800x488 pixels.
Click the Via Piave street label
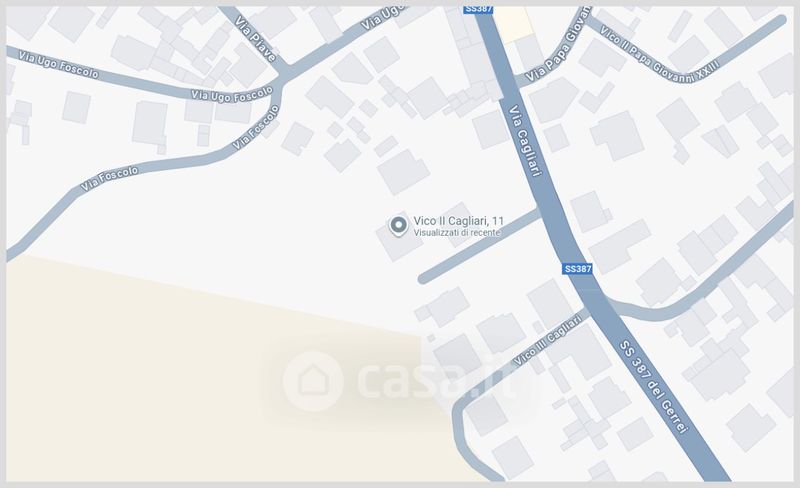tap(256, 38)
